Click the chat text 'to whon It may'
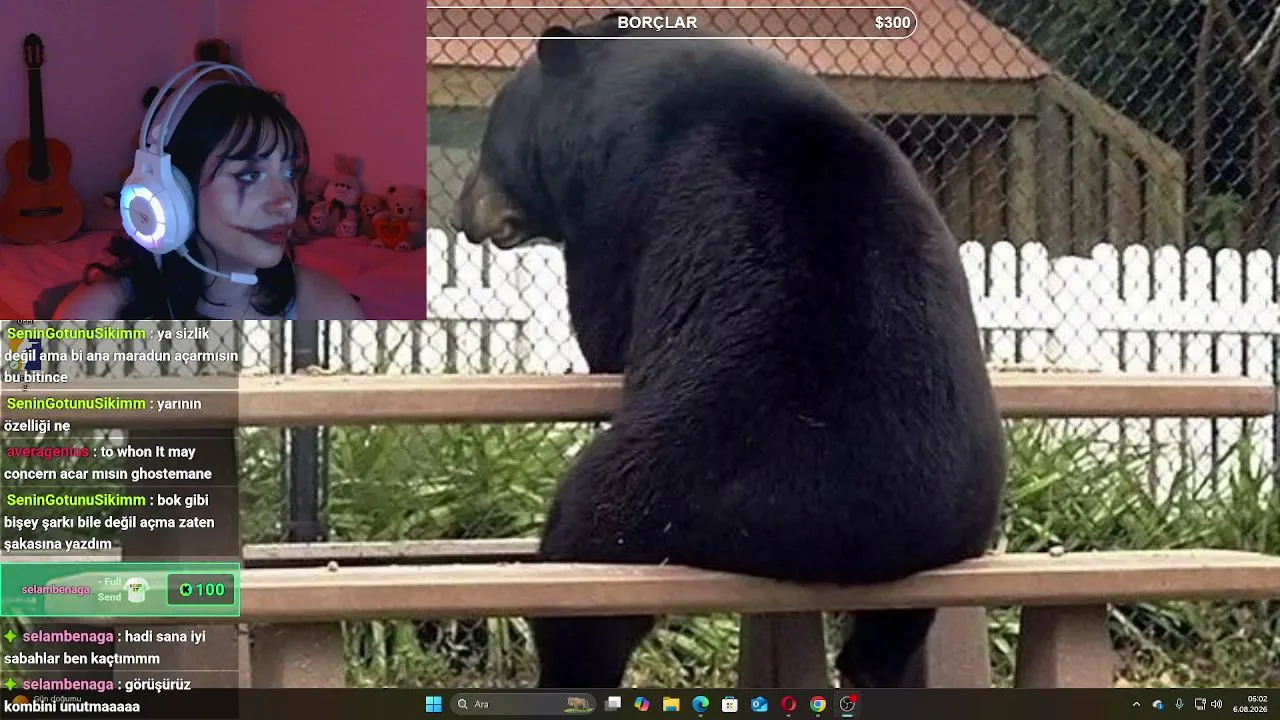Screen dimensions: 1280x720 [148, 452]
